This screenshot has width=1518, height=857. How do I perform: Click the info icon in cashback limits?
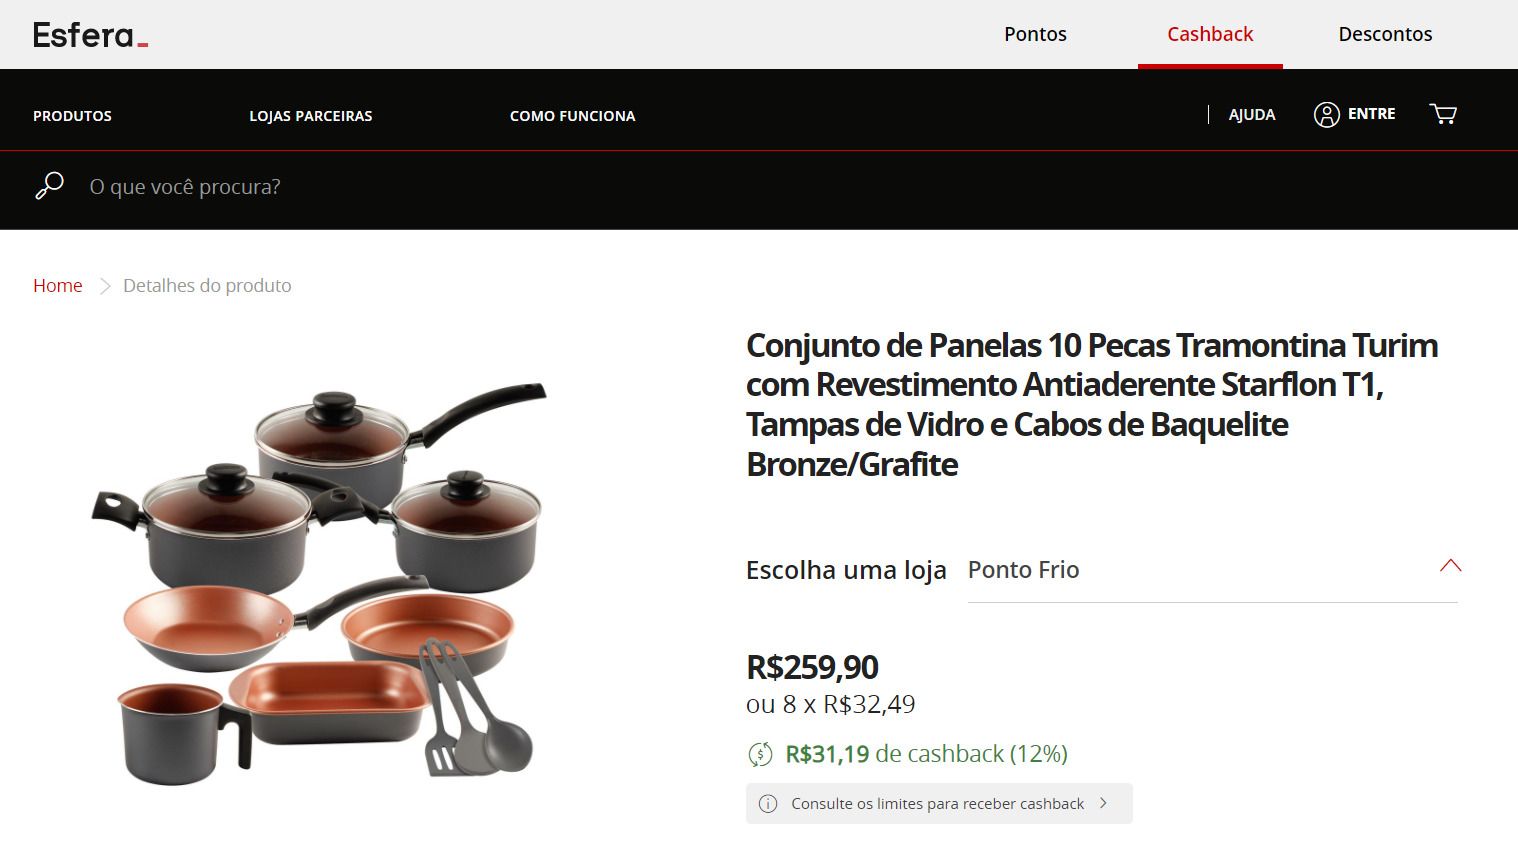coord(768,804)
